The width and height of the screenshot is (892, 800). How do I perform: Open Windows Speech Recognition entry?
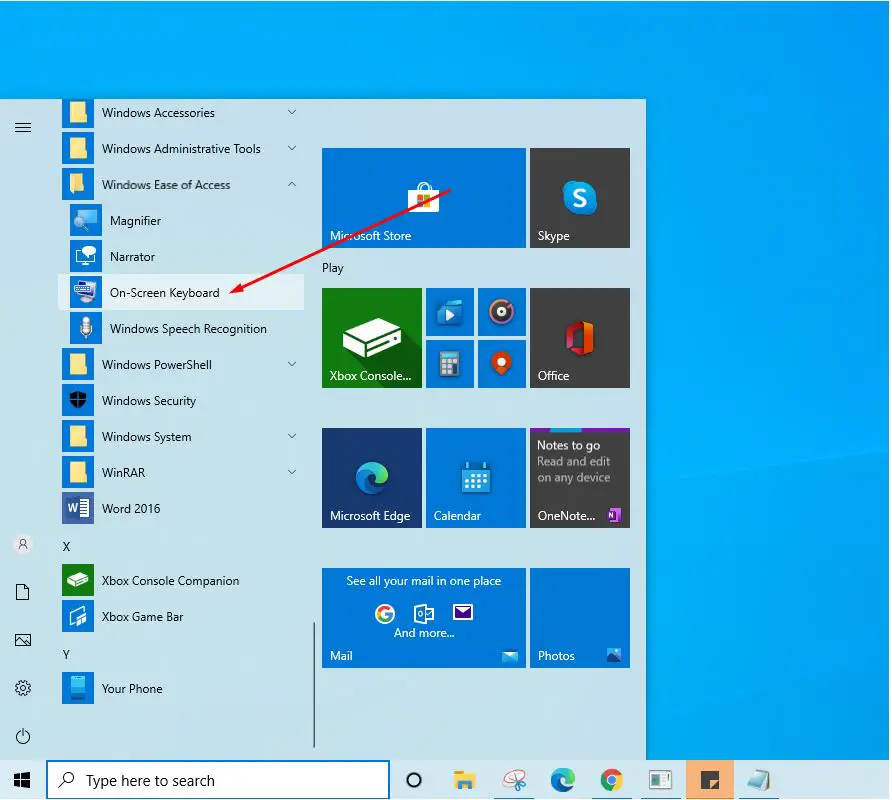187,329
